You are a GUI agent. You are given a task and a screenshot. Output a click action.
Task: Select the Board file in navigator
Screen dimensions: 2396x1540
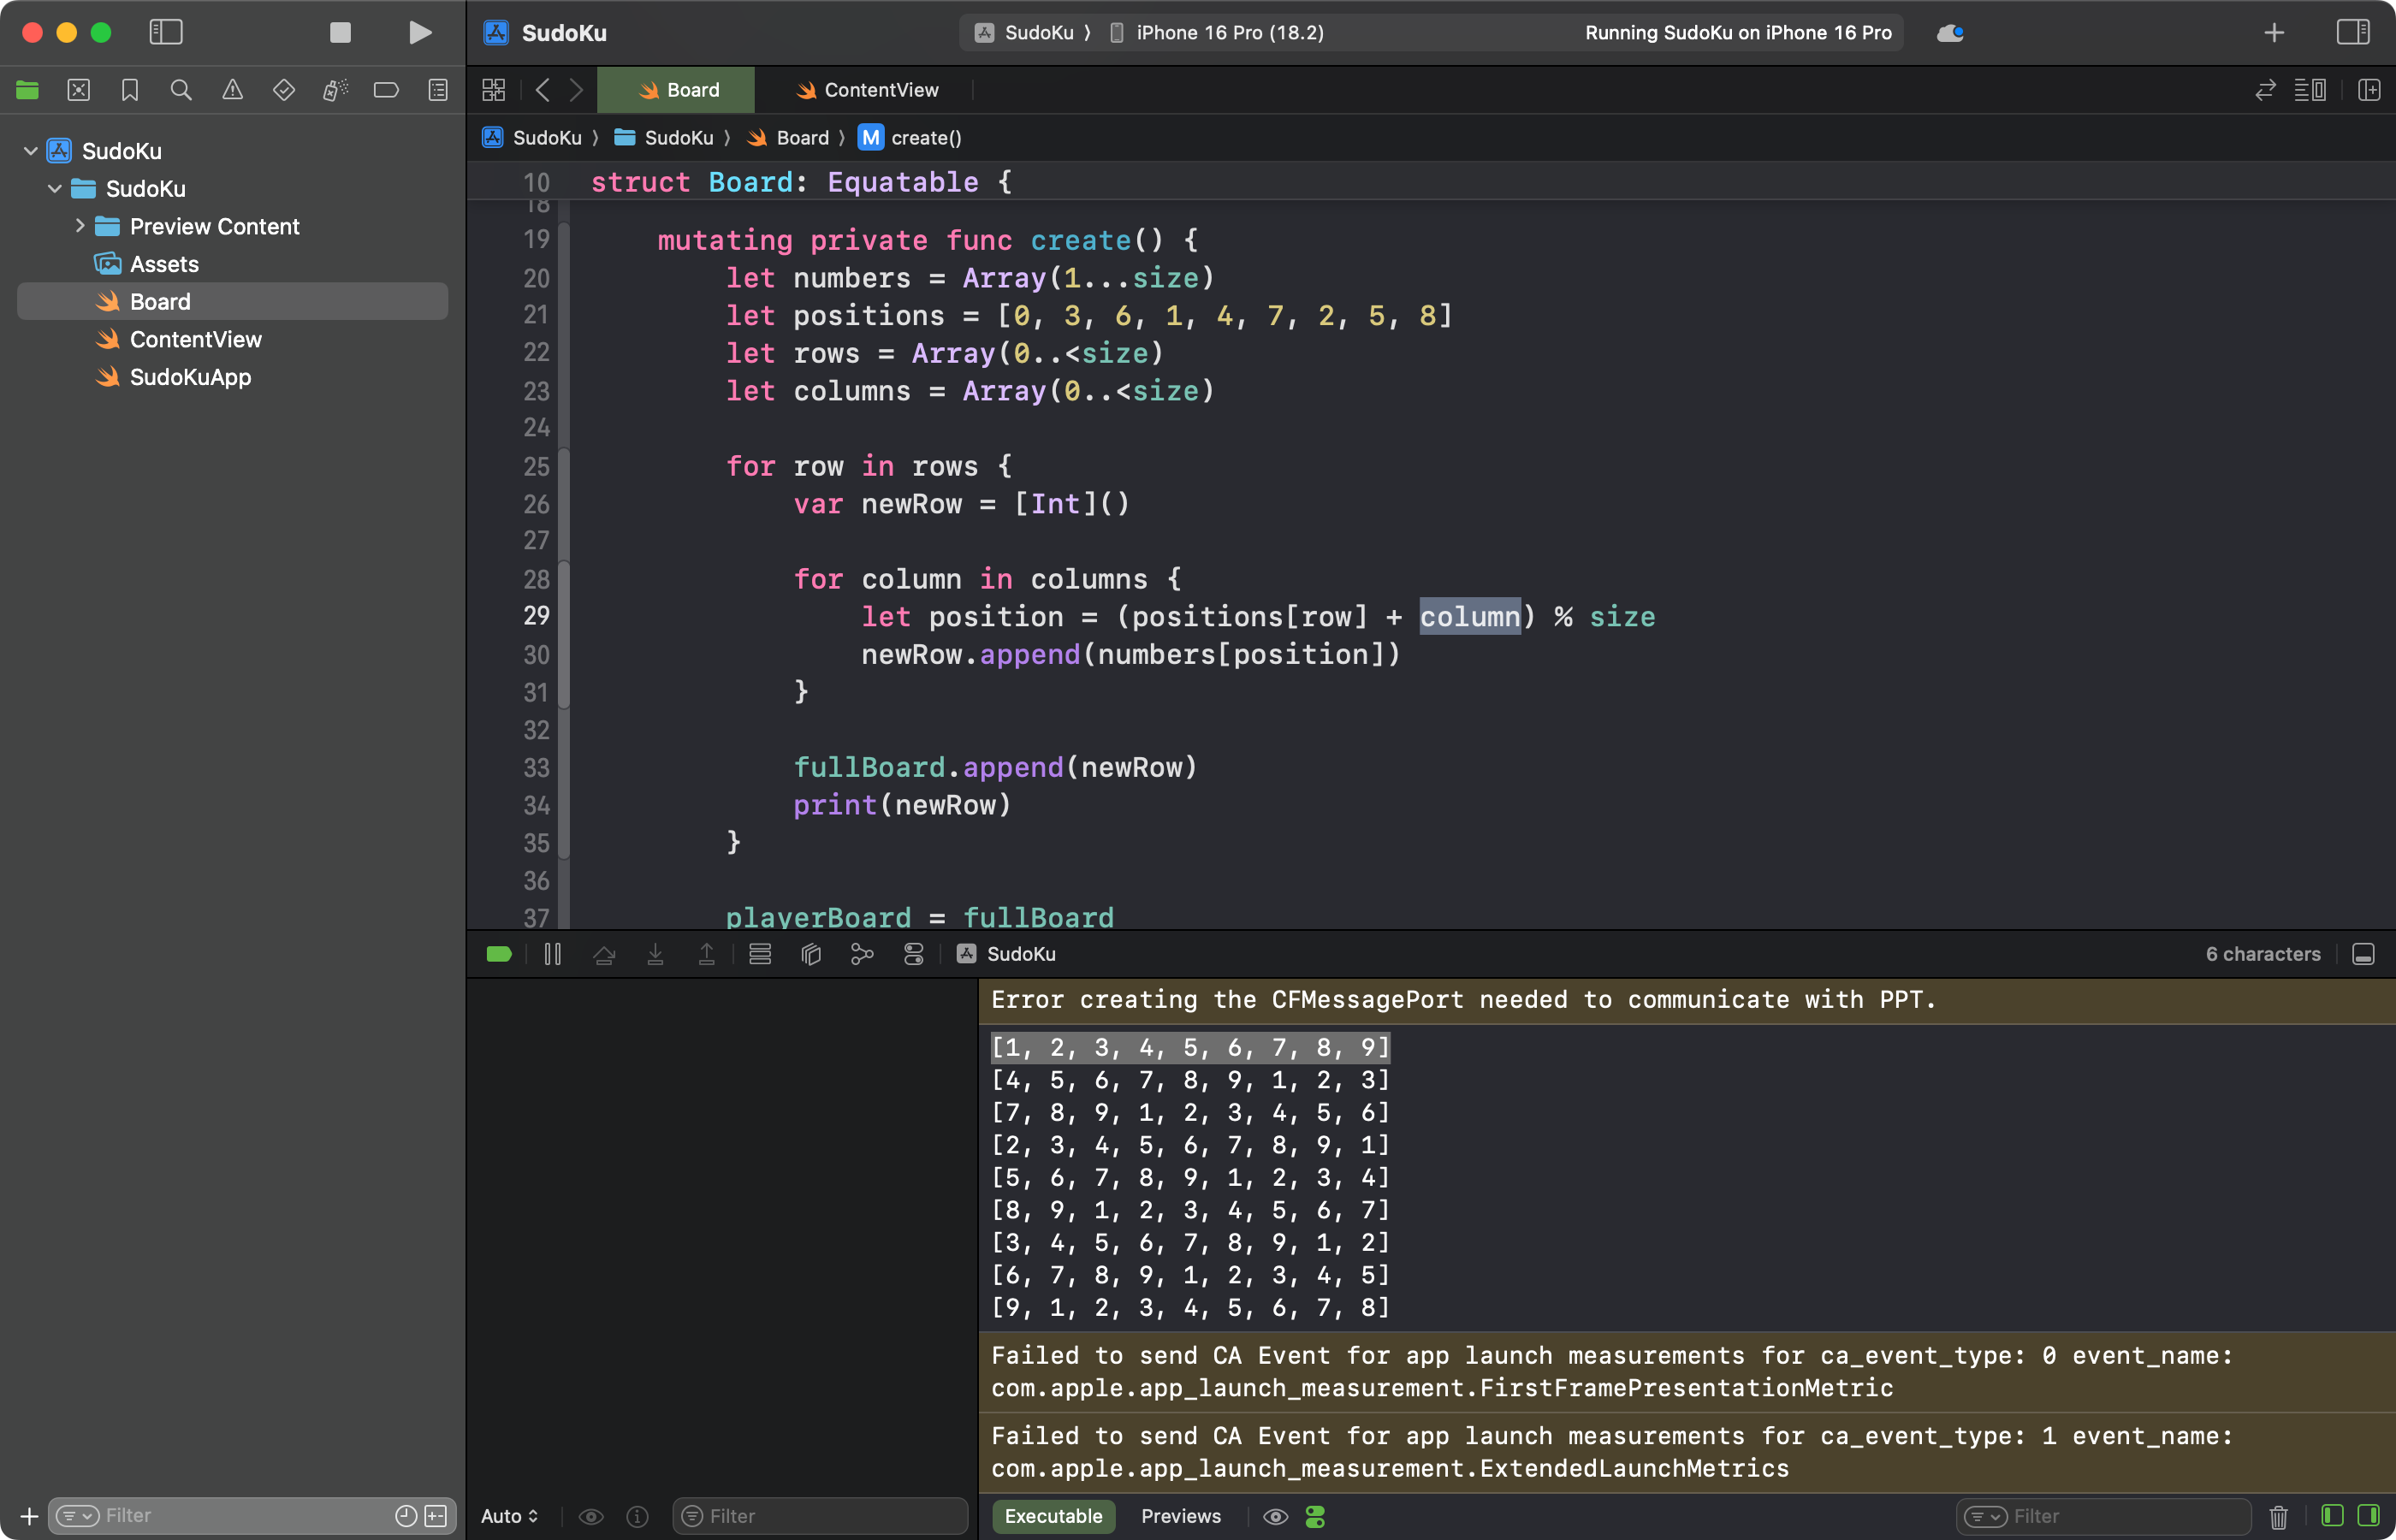pyautogui.click(x=232, y=302)
